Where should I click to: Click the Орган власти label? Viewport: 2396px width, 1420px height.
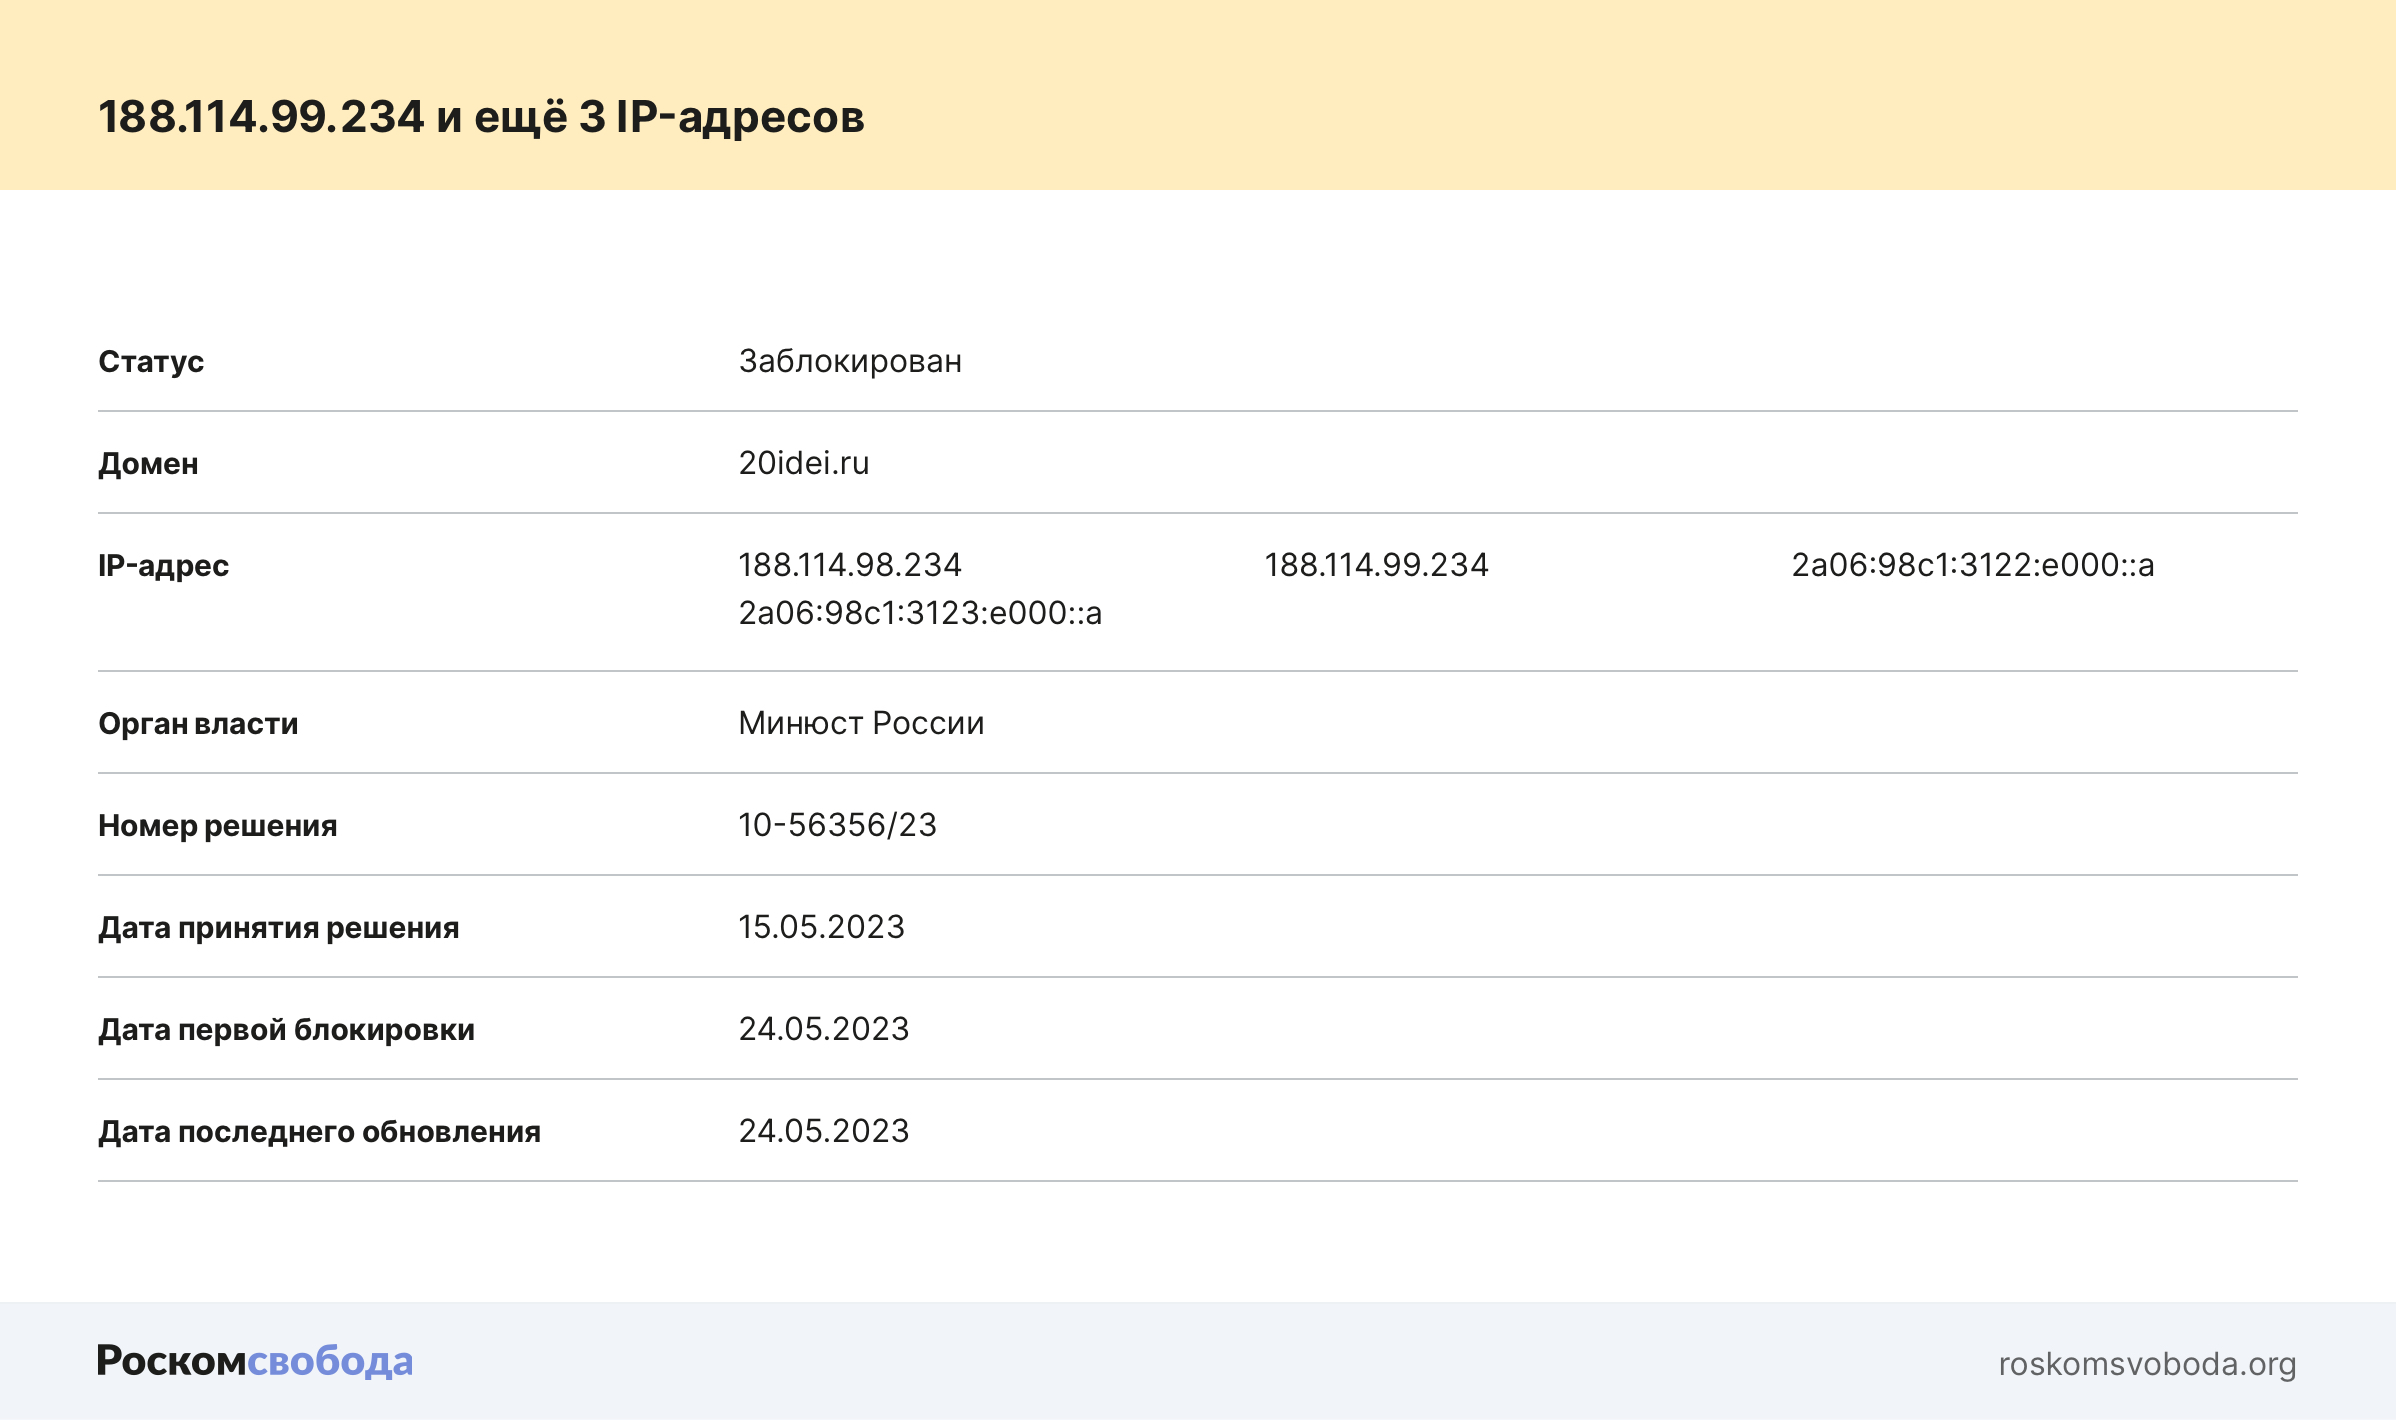[198, 724]
